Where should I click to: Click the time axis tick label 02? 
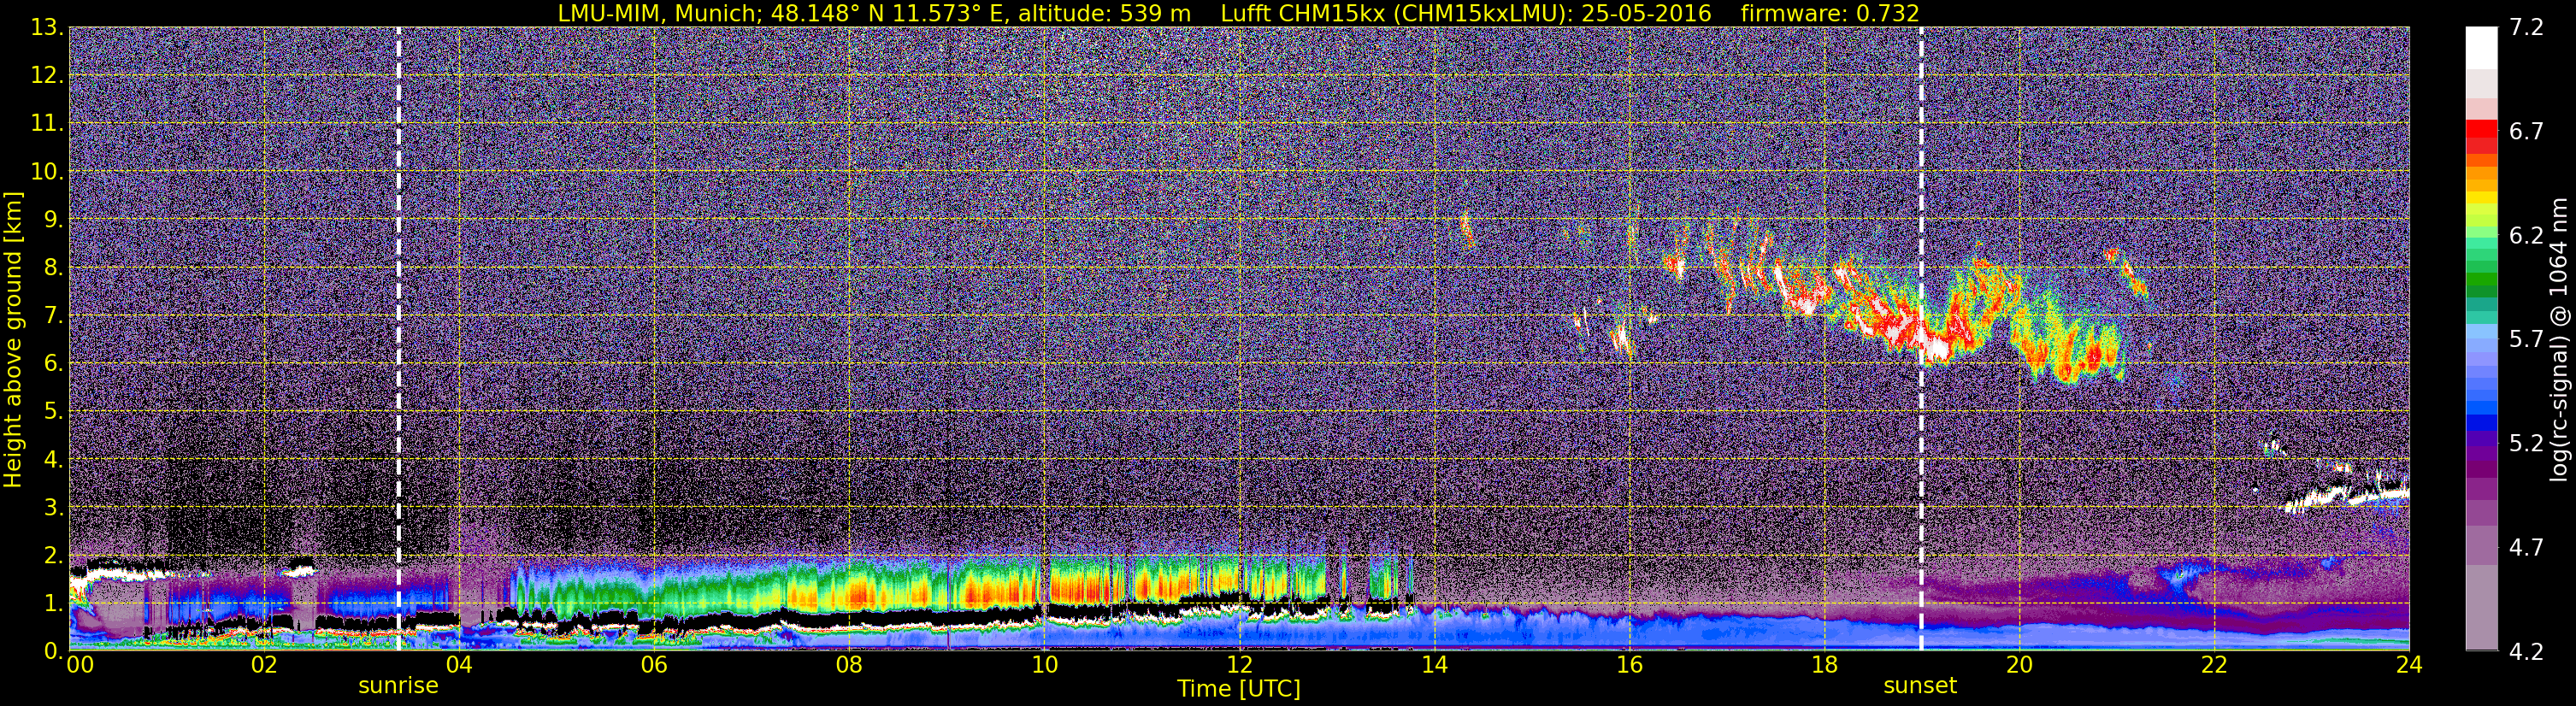point(264,664)
